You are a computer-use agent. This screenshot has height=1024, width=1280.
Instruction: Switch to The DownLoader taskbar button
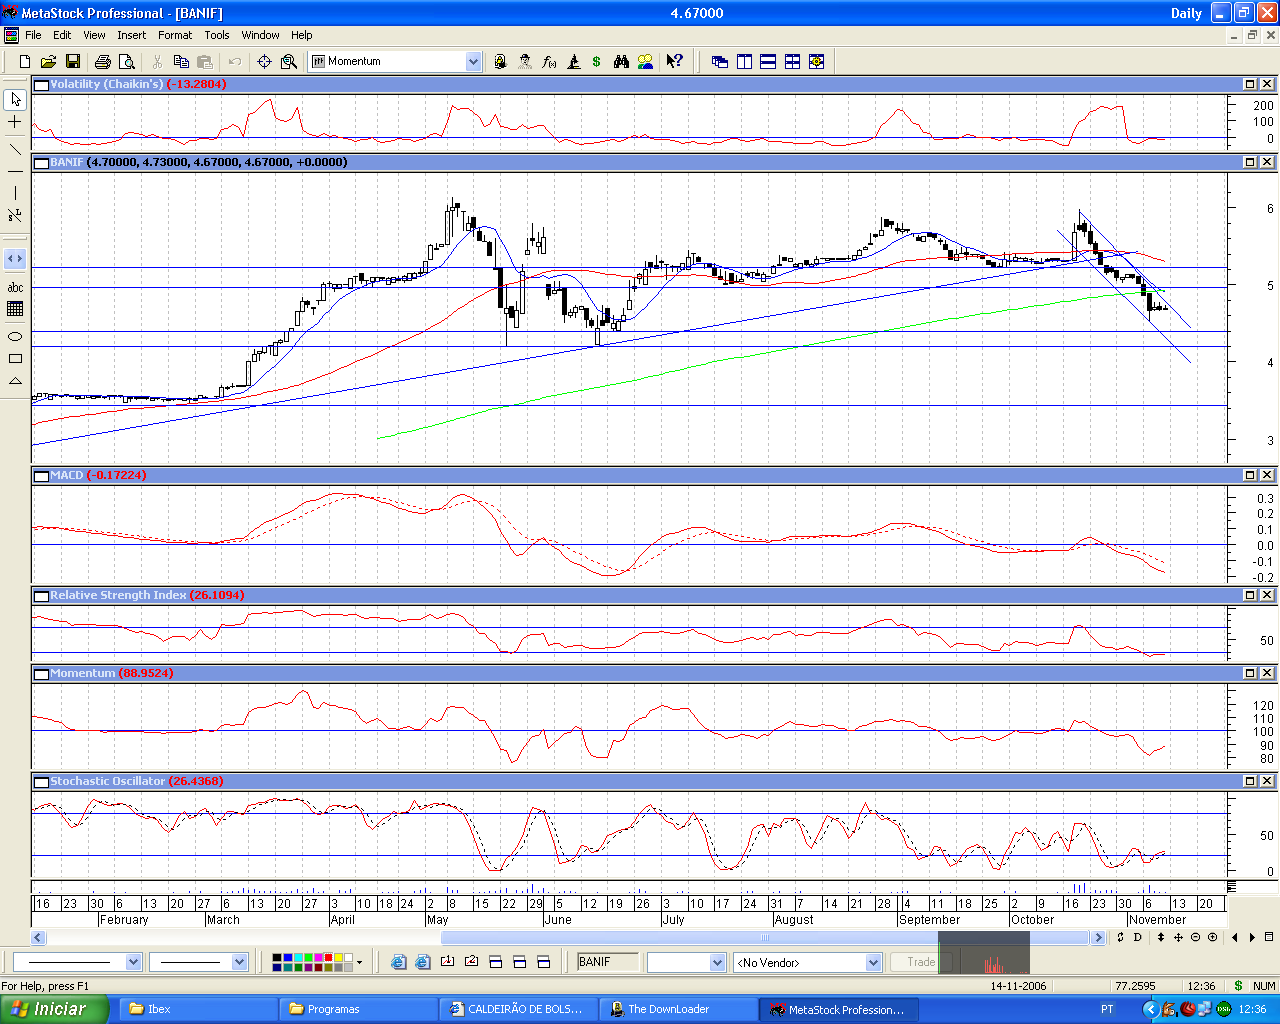click(x=677, y=1009)
